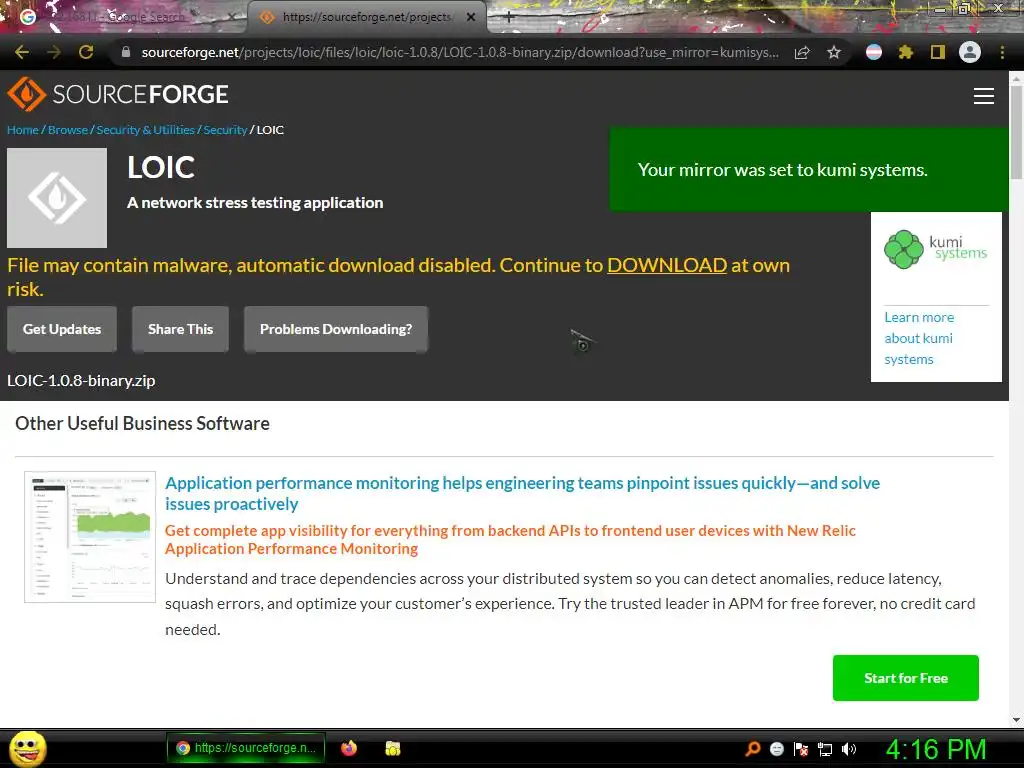Click the flag notification tray icon
Viewport: 1024px width, 768px height.
click(801, 749)
